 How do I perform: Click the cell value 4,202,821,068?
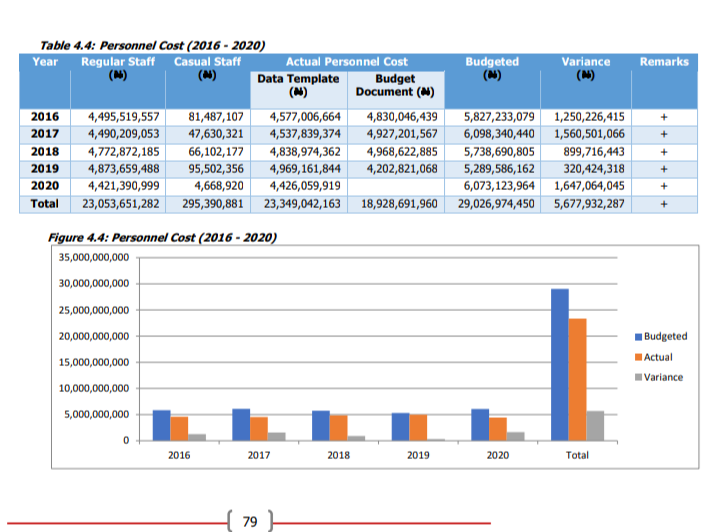point(402,168)
